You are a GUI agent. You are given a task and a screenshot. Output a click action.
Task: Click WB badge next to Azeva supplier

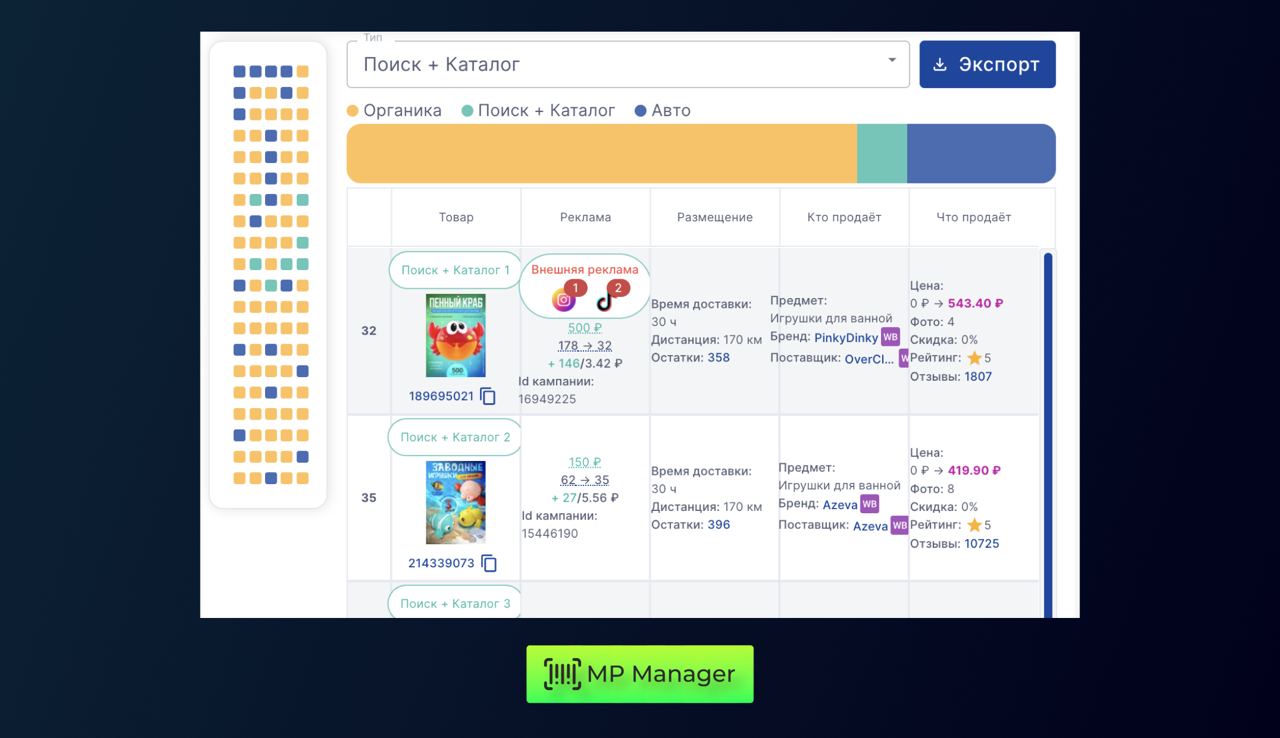pyautogui.click(x=899, y=525)
